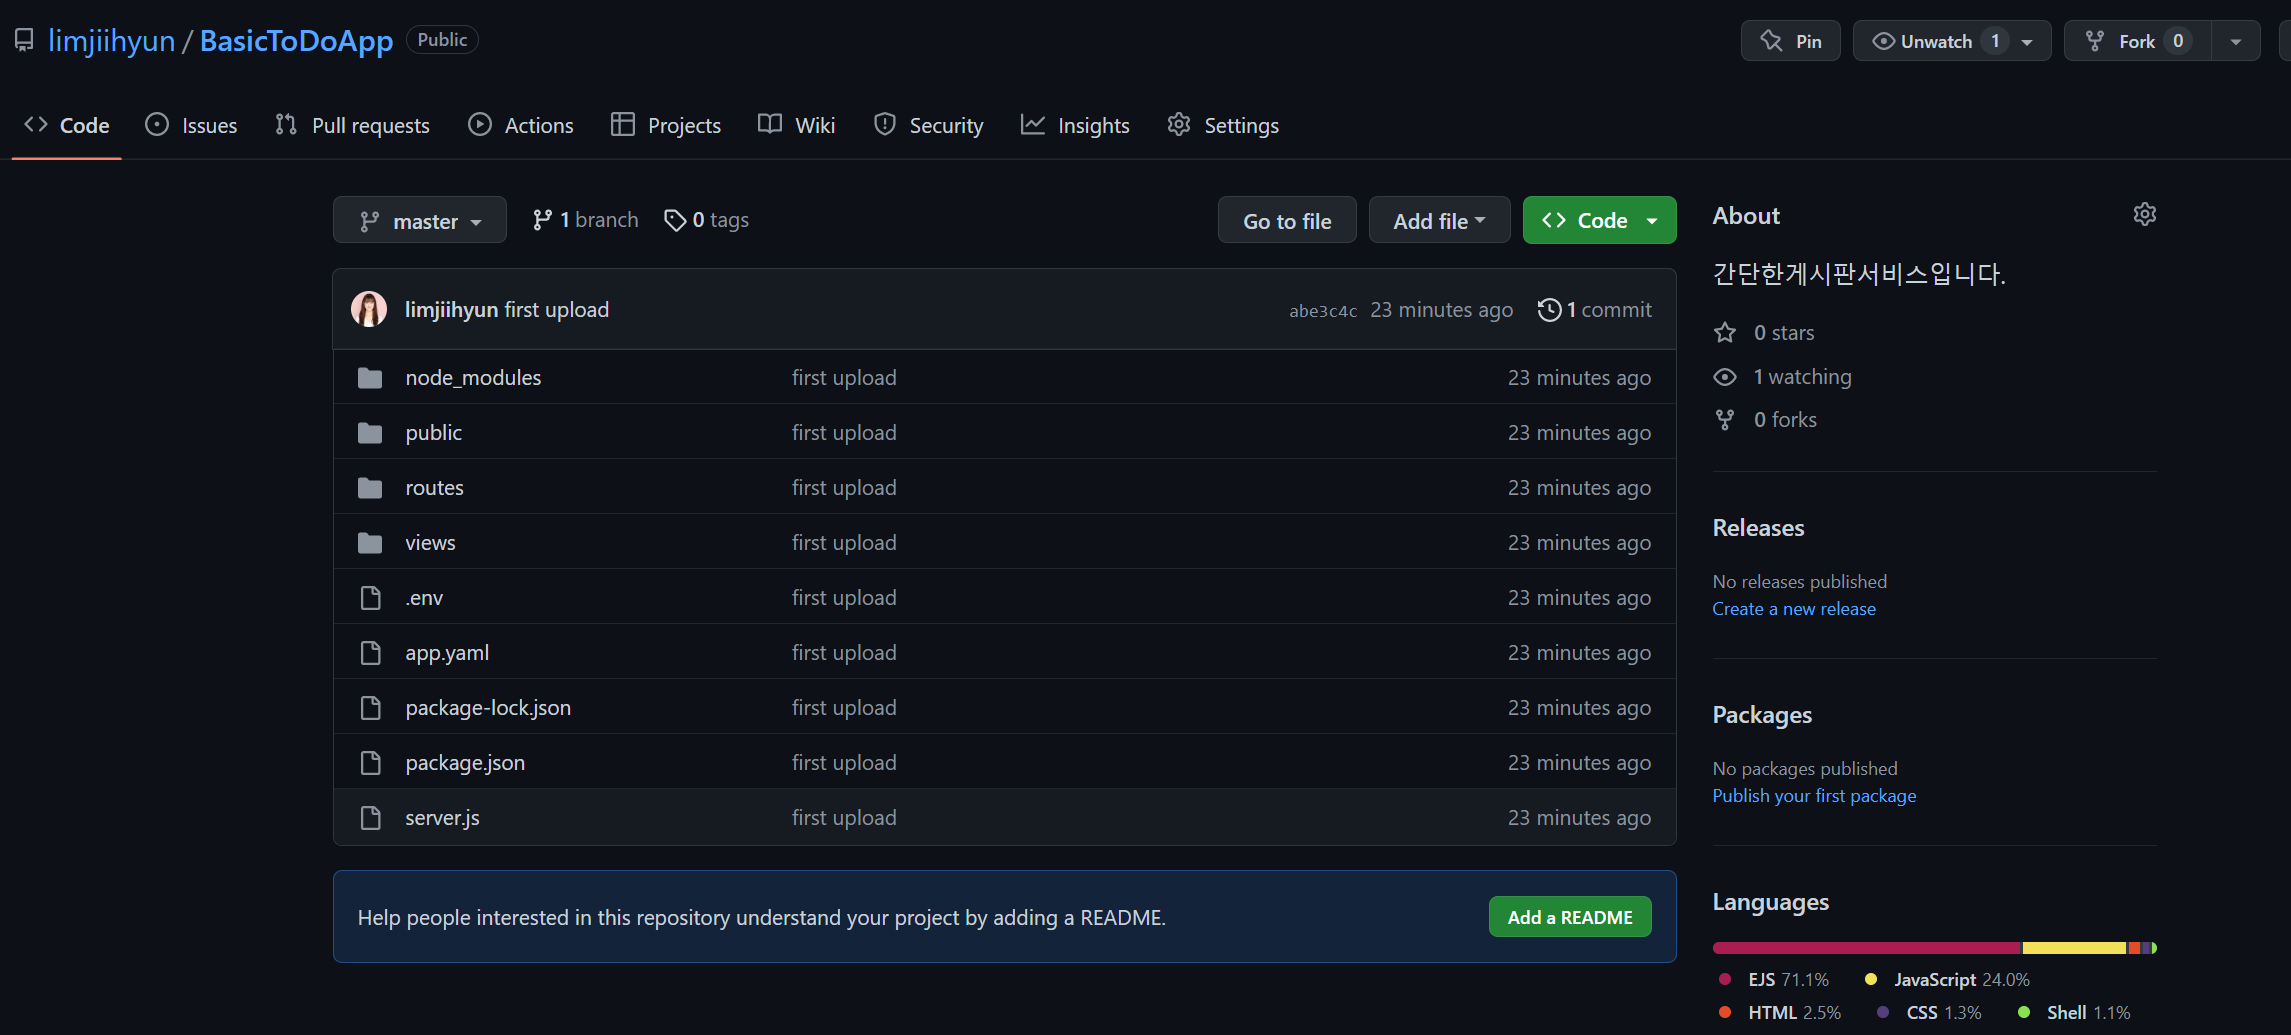The height and width of the screenshot is (1035, 2291).
Task: Click the limjiihyun avatar in commit bar
Action: pos(369,309)
